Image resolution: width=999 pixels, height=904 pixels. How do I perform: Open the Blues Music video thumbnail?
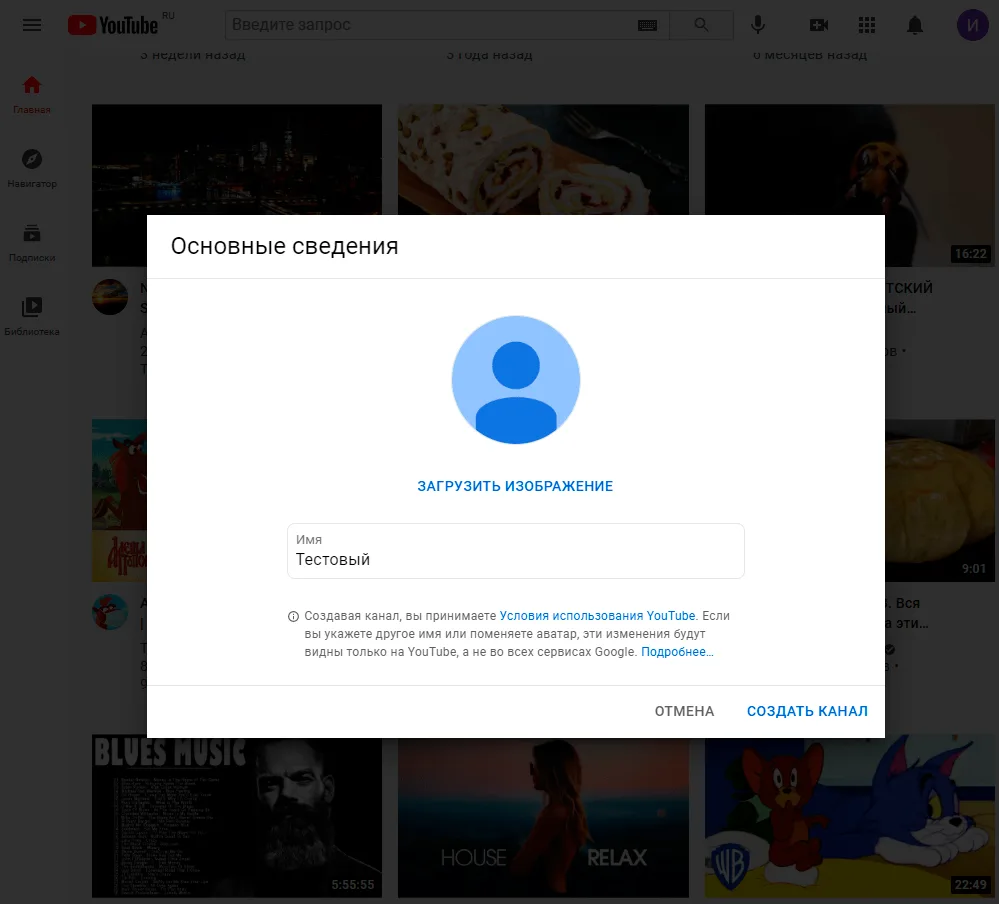237,818
